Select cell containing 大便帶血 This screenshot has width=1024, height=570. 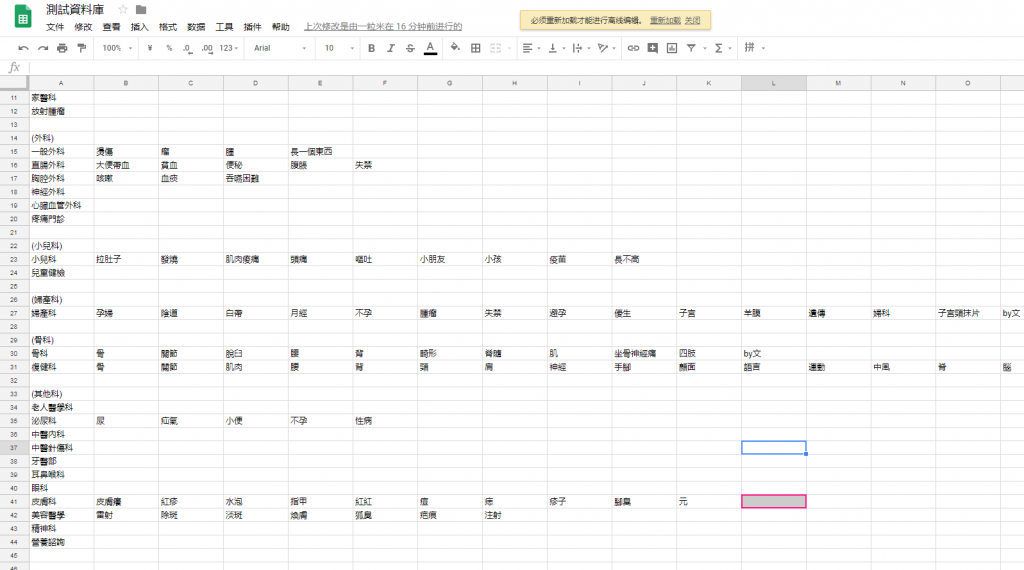[126, 165]
